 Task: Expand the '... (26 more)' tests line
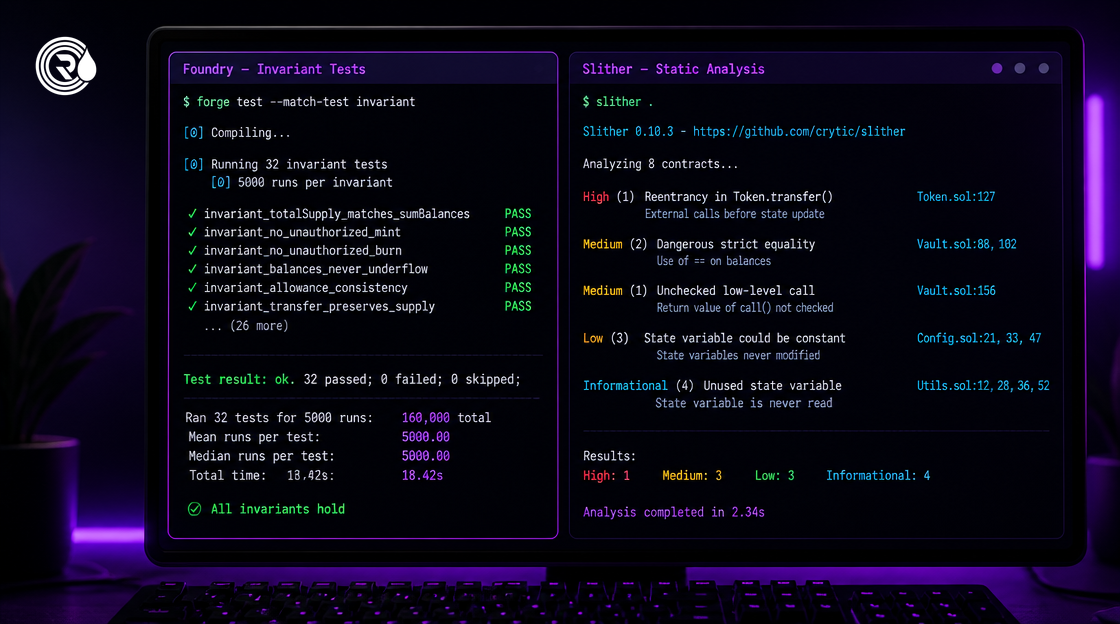click(x=246, y=326)
